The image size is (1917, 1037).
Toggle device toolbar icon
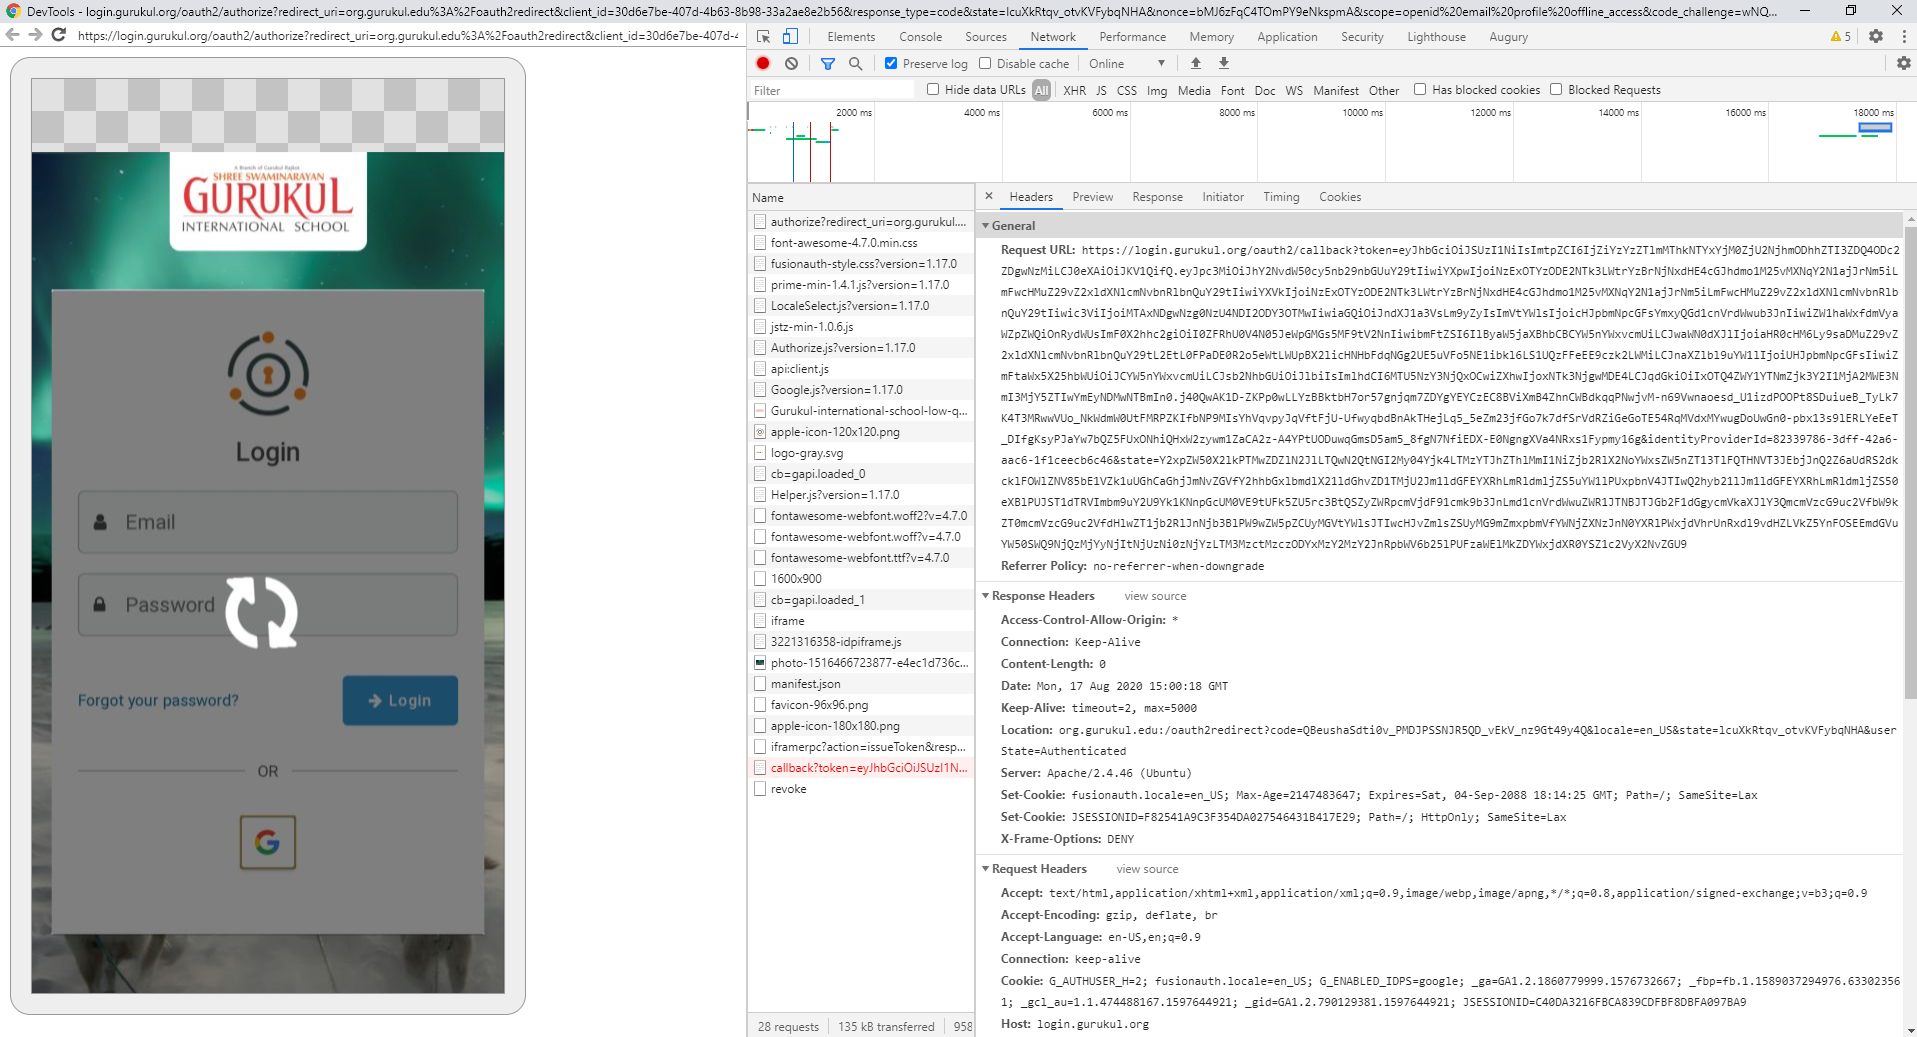tap(790, 37)
